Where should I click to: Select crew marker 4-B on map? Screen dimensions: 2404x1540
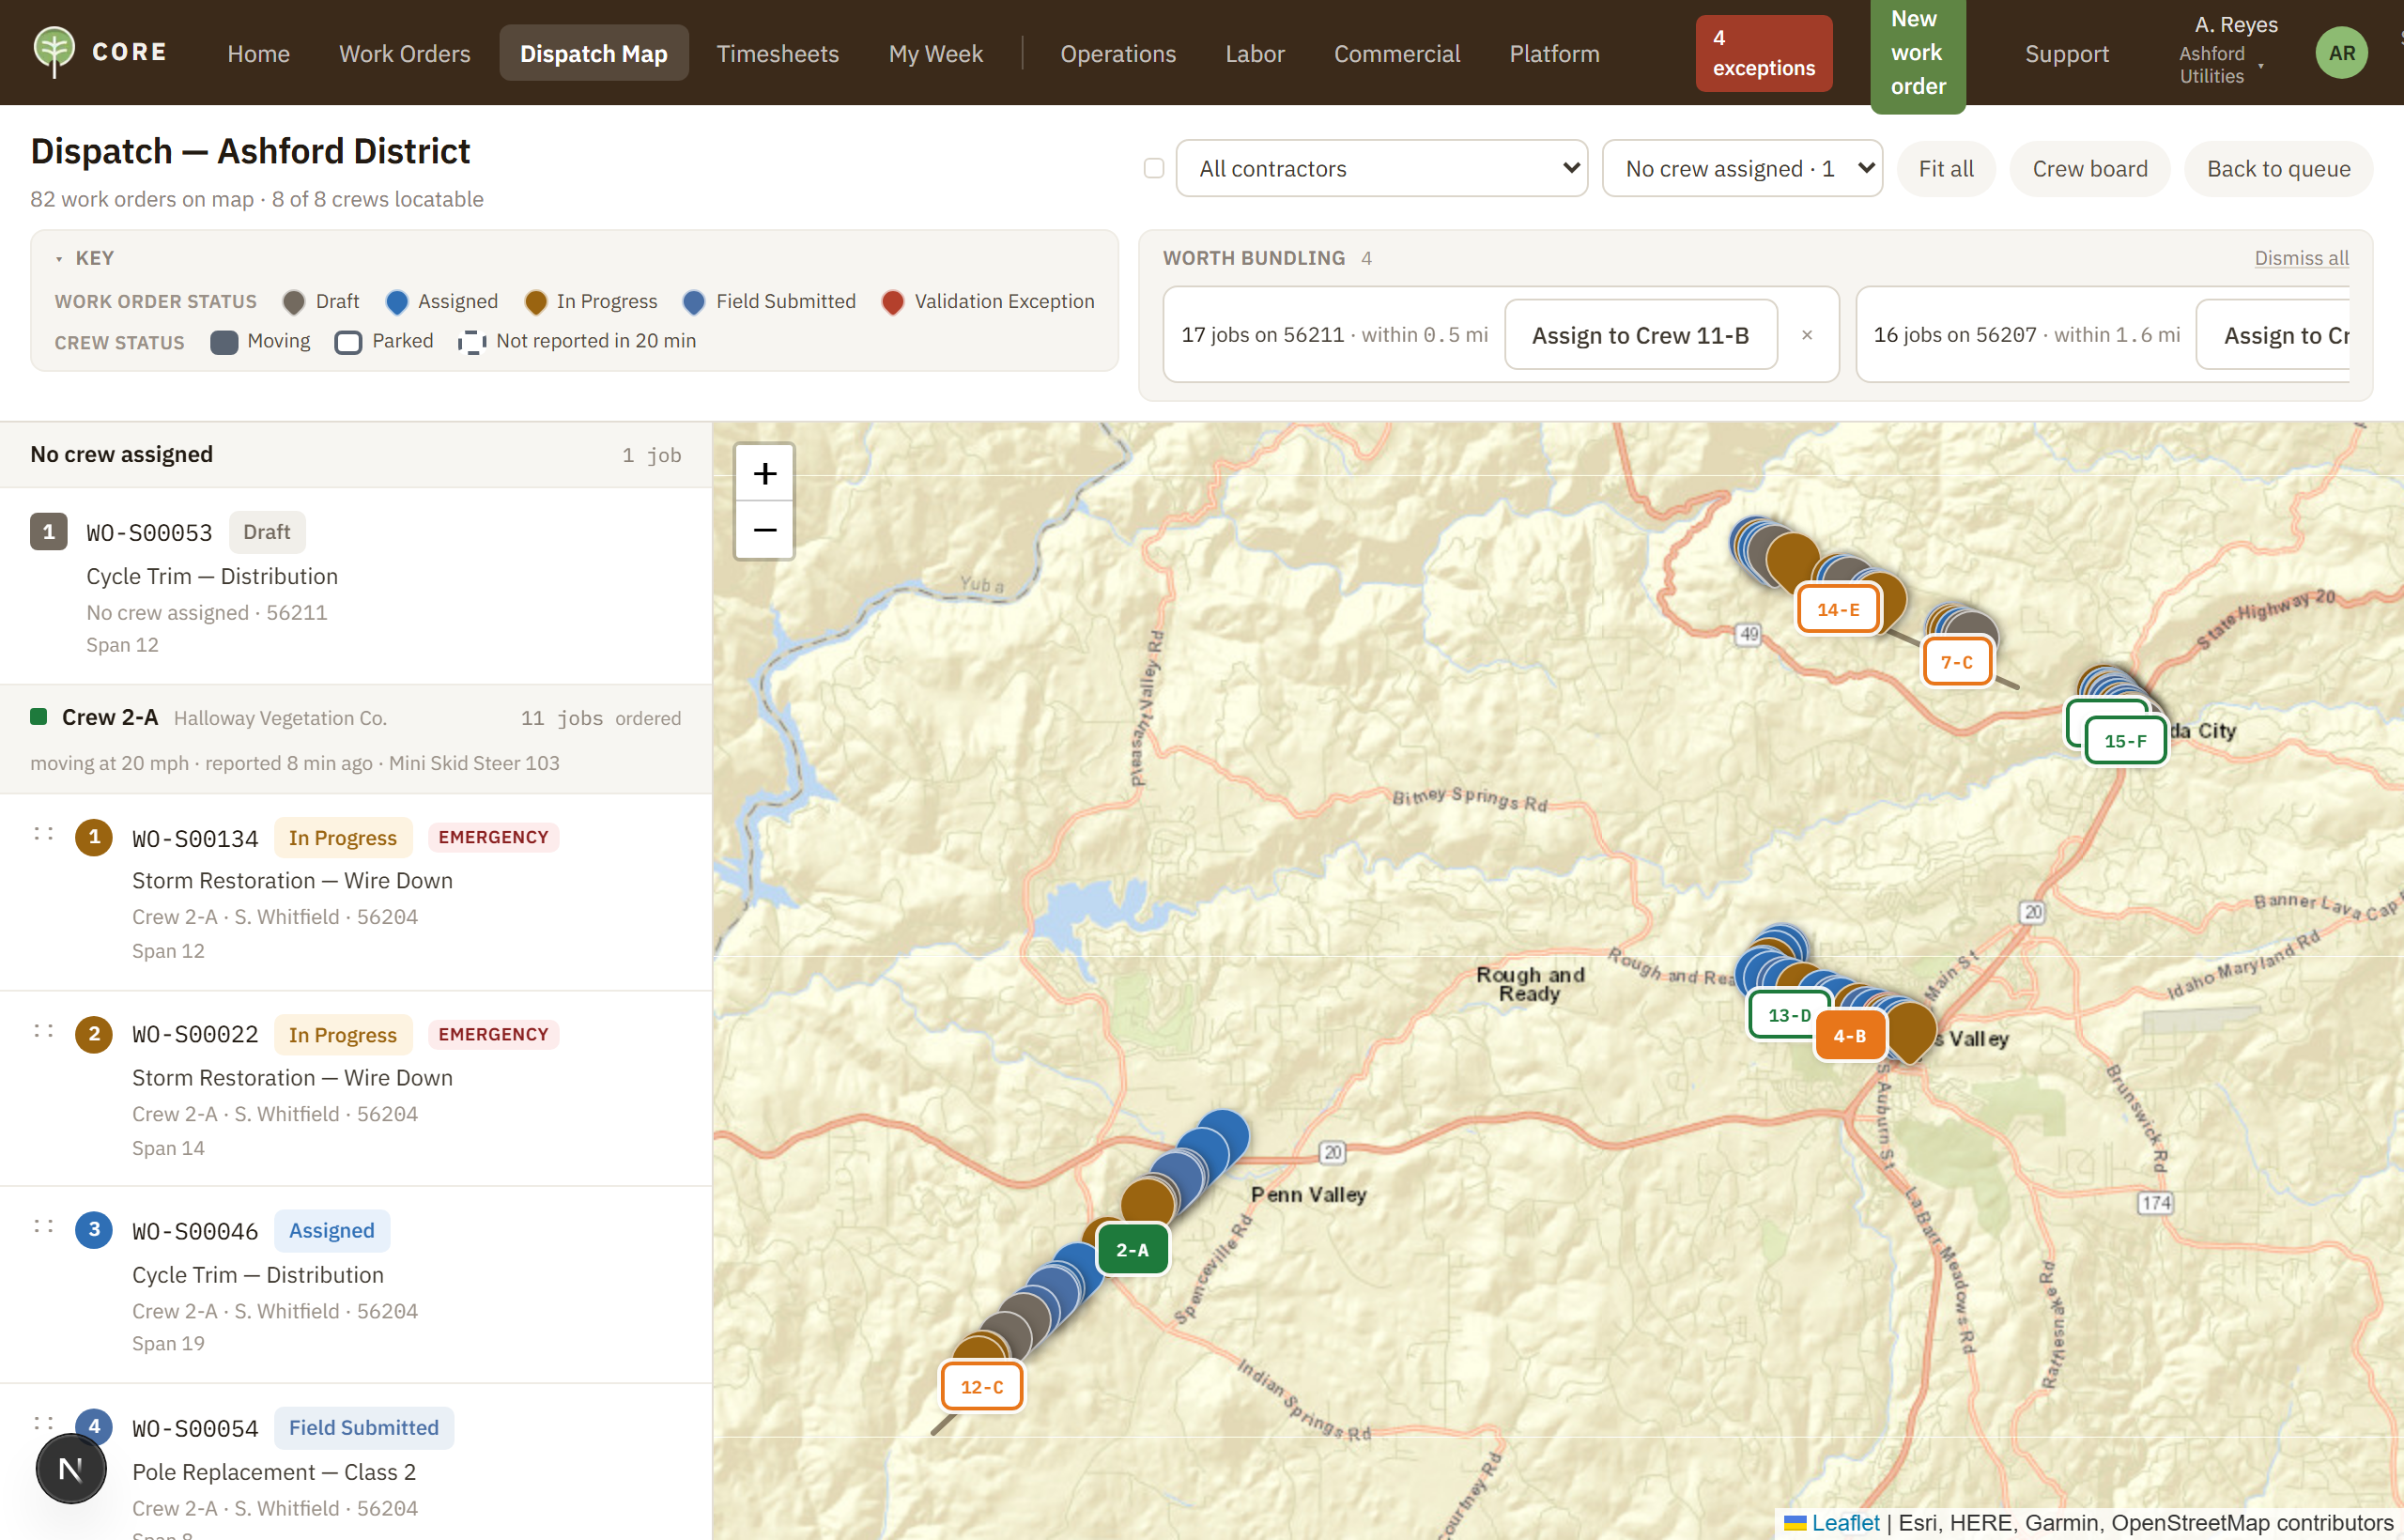(x=1849, y=1036)
